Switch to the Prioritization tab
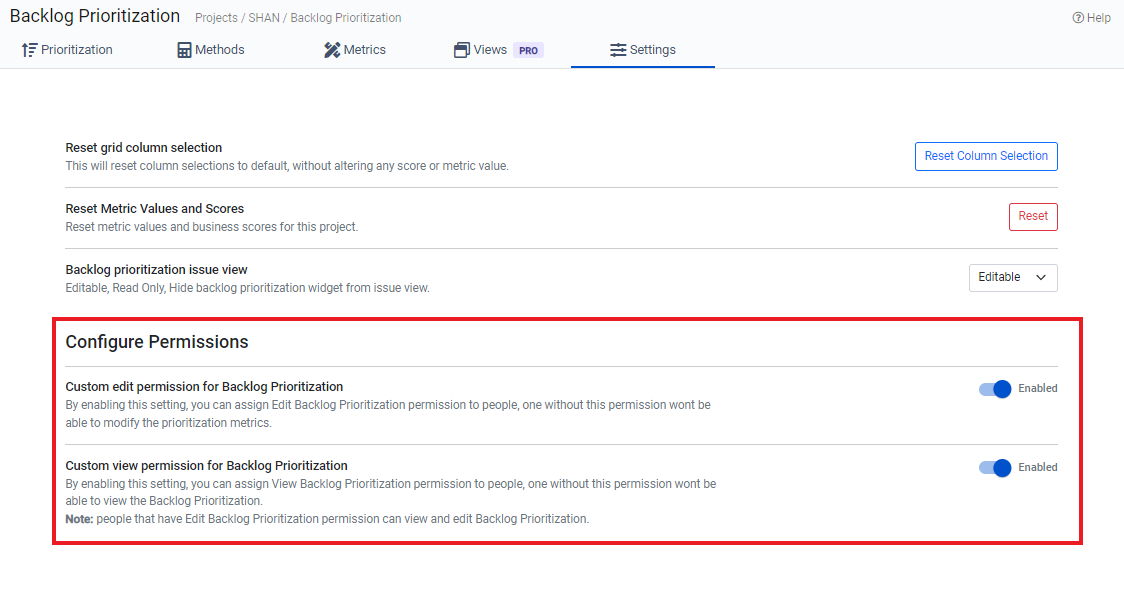 point(76,50)
